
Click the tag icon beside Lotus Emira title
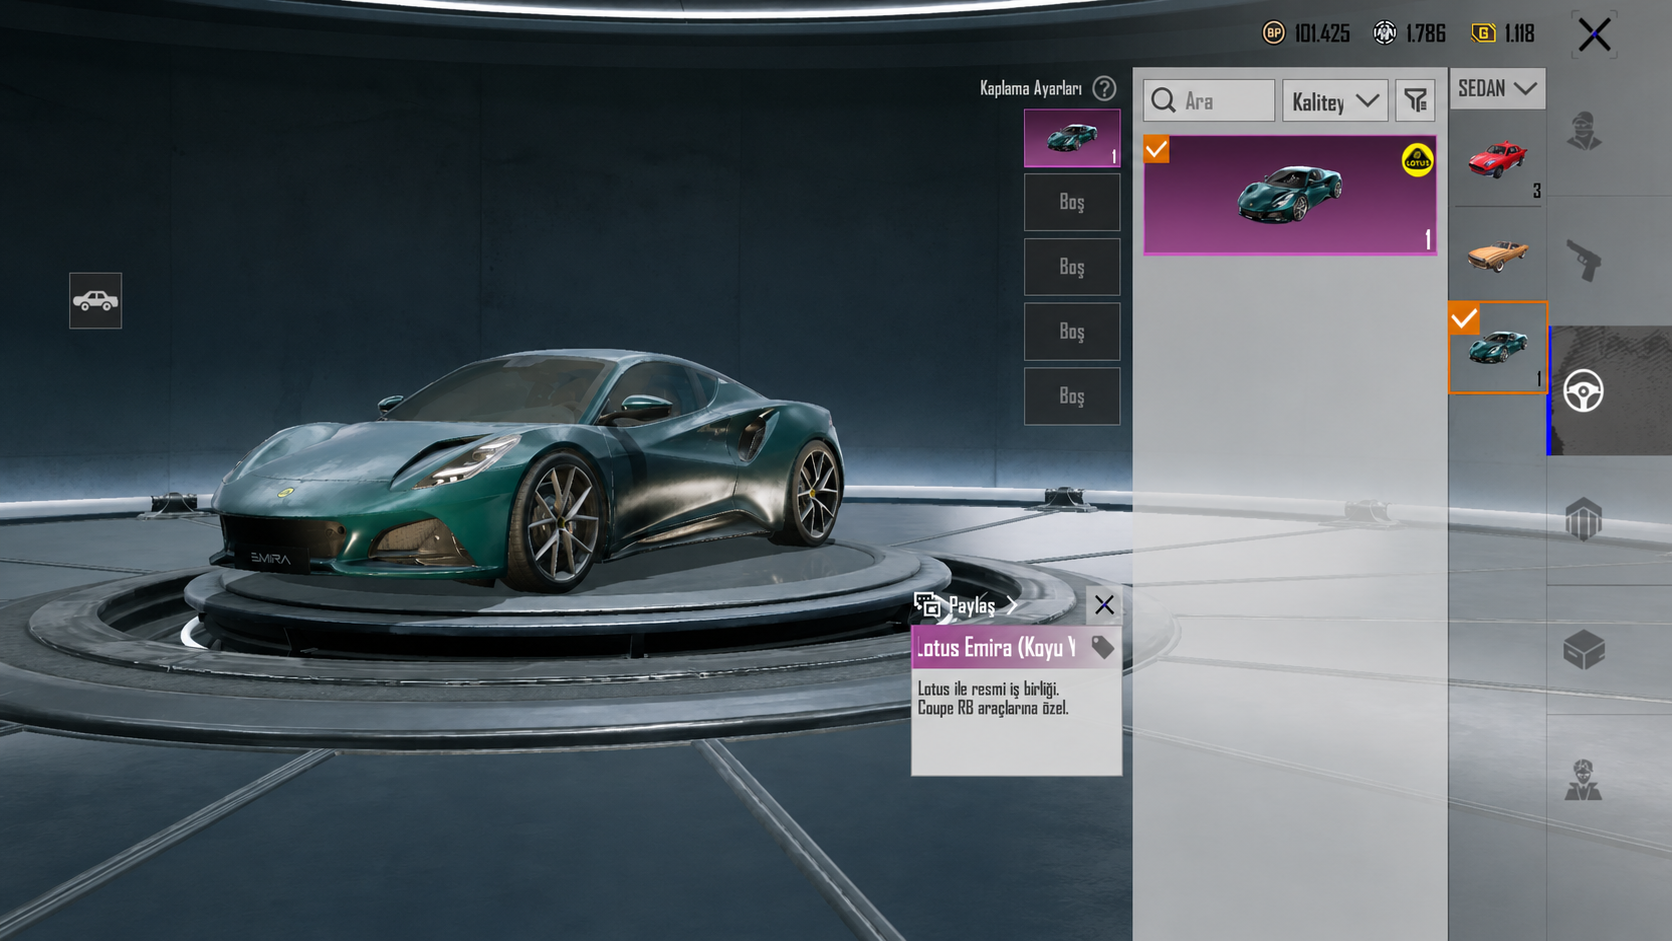point(1102,647)
